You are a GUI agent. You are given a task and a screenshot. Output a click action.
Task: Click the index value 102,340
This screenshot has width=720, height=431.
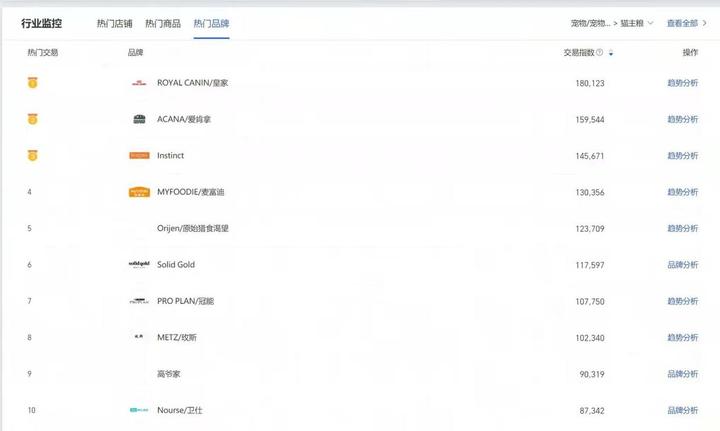pyautogui.click(x=590, y=338)
